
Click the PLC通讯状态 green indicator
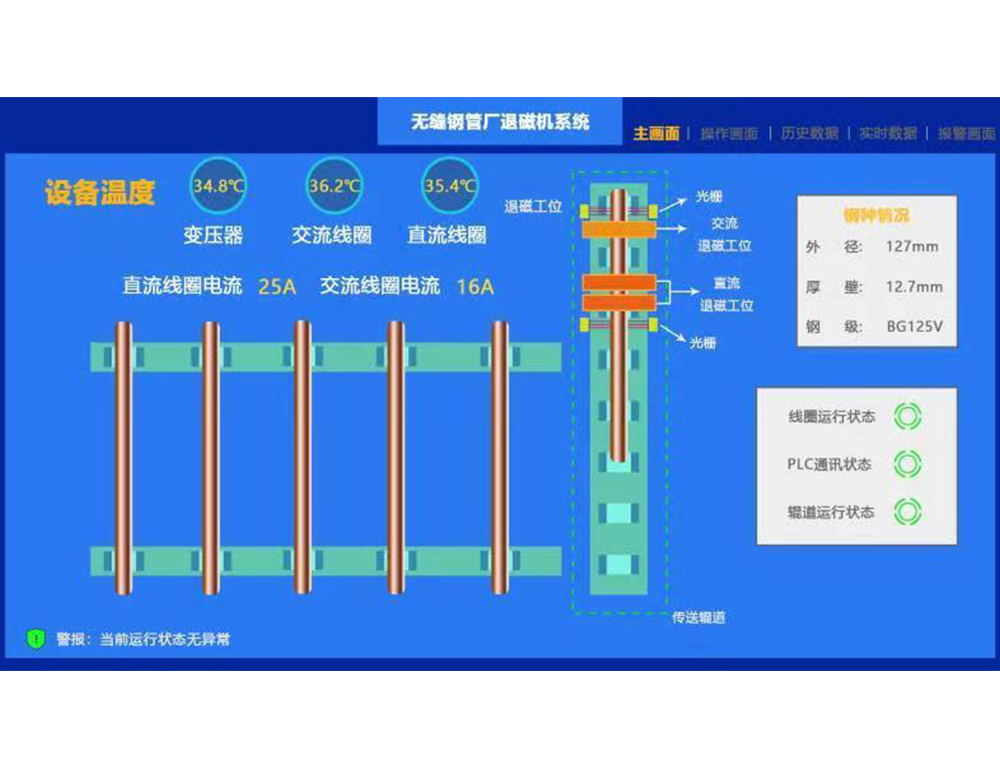(x=907, y=464)
